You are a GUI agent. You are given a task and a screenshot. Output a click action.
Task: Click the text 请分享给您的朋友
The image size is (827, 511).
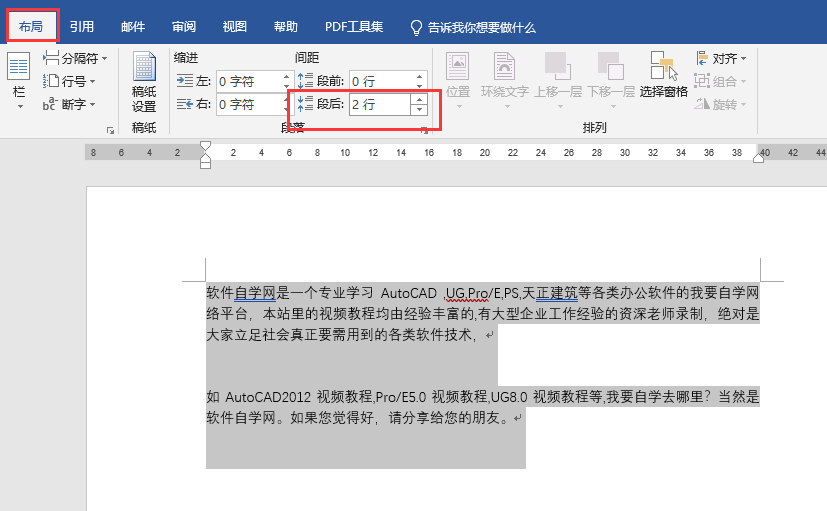pyautogui.click(x=444, y=418)
